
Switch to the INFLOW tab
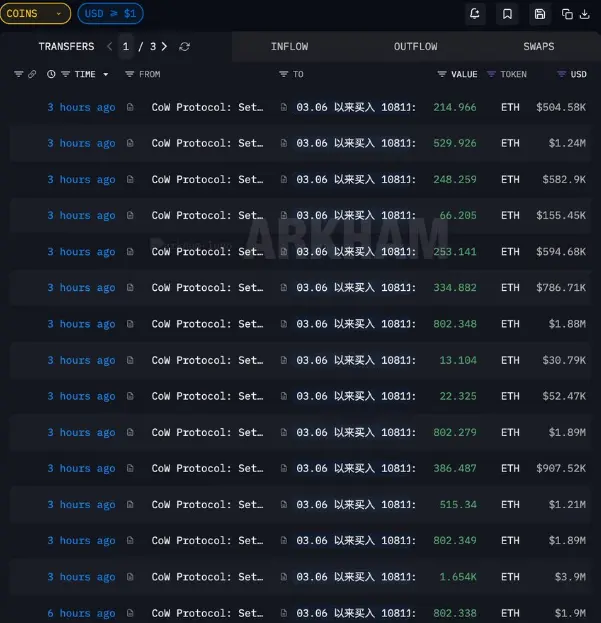(x=290, y=46)
